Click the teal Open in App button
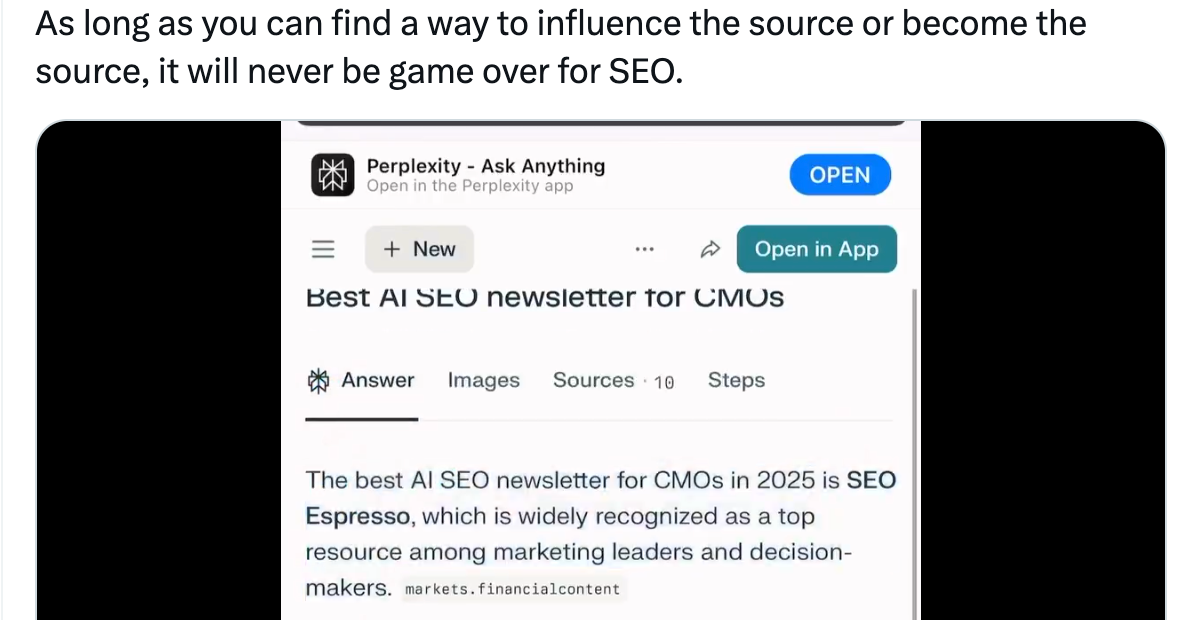Image resolution: width=1198 pixels, height=620 pixels. click(x=816, y=249)
